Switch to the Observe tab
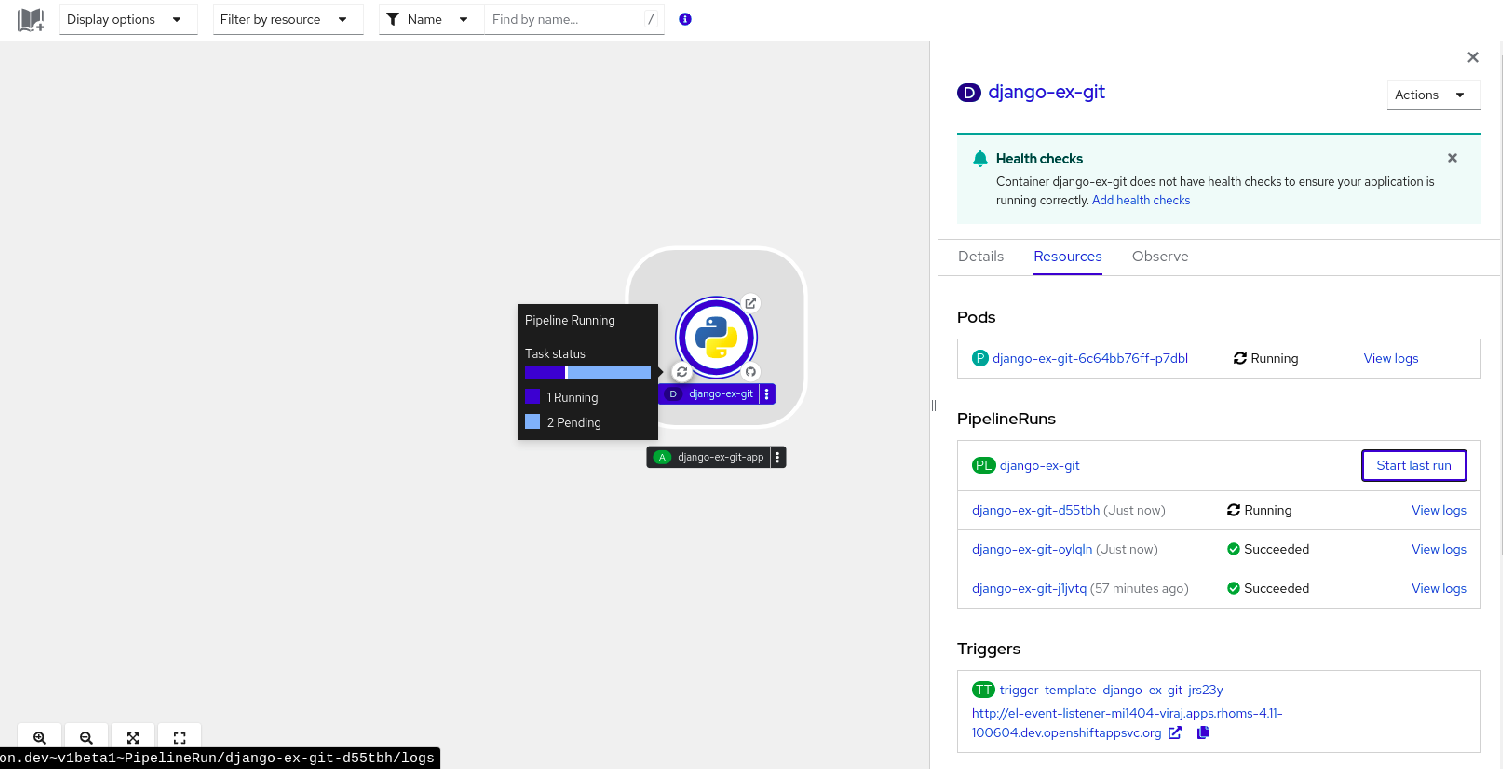This screenshot has width=1503, height=769. pos(1160,256)
